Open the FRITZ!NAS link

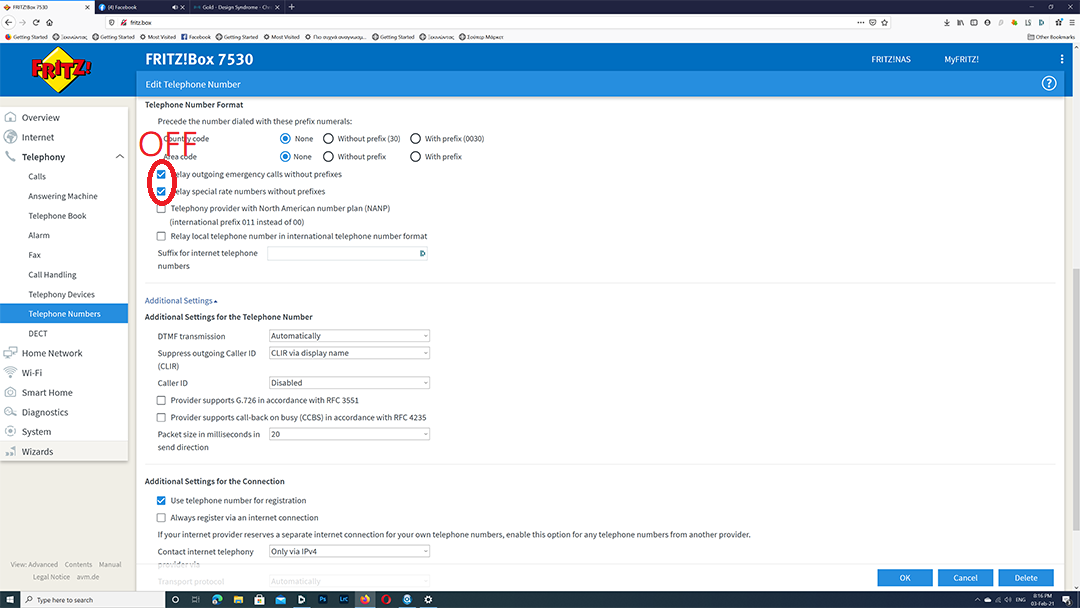click(891, 59)
